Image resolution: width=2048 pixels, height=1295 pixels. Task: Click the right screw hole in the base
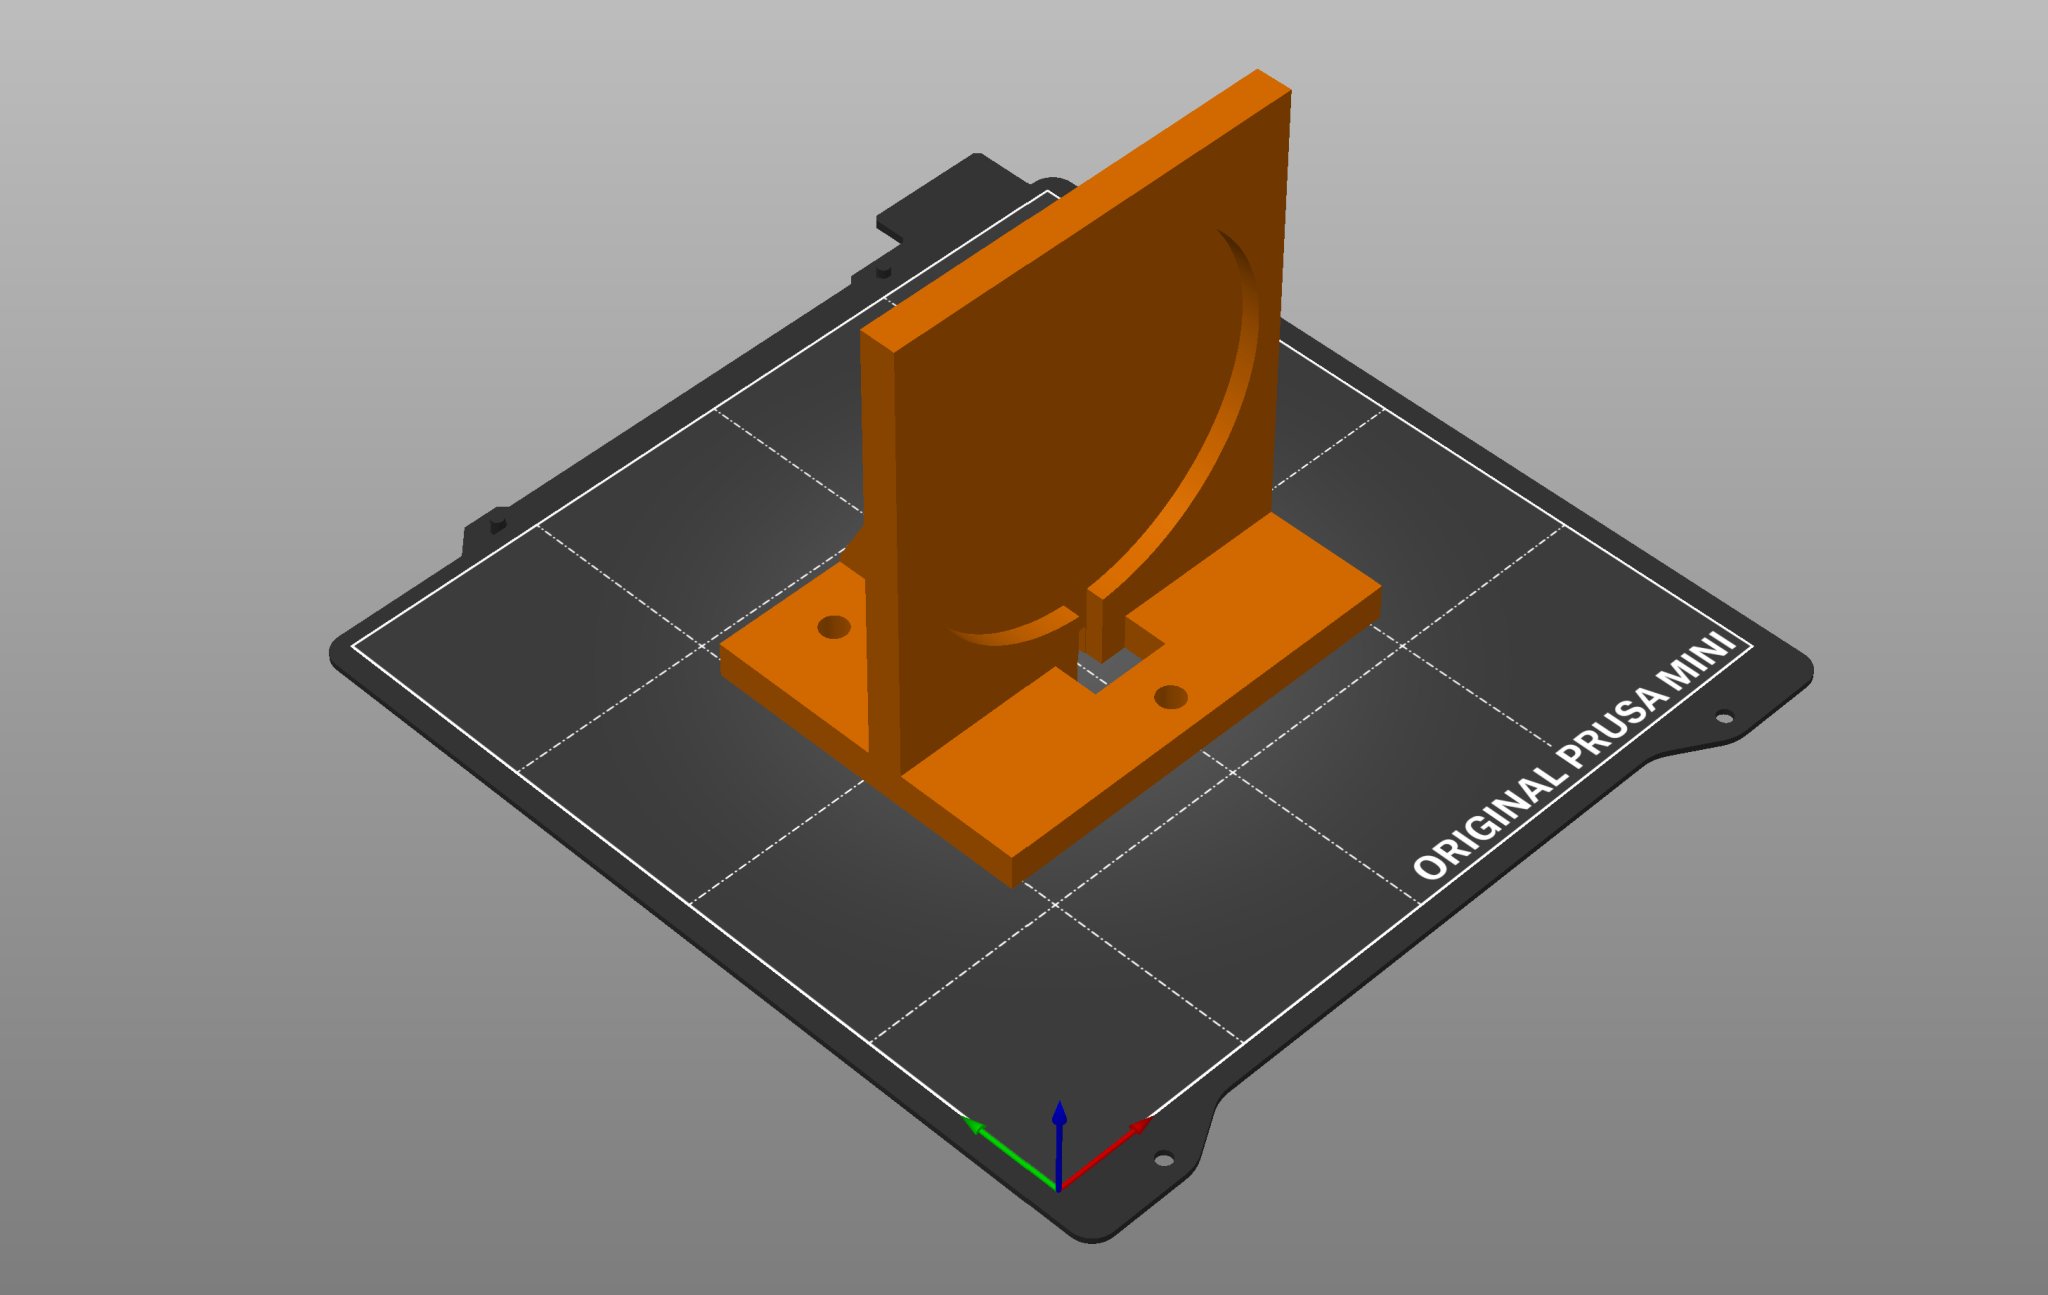(1169, 696)
